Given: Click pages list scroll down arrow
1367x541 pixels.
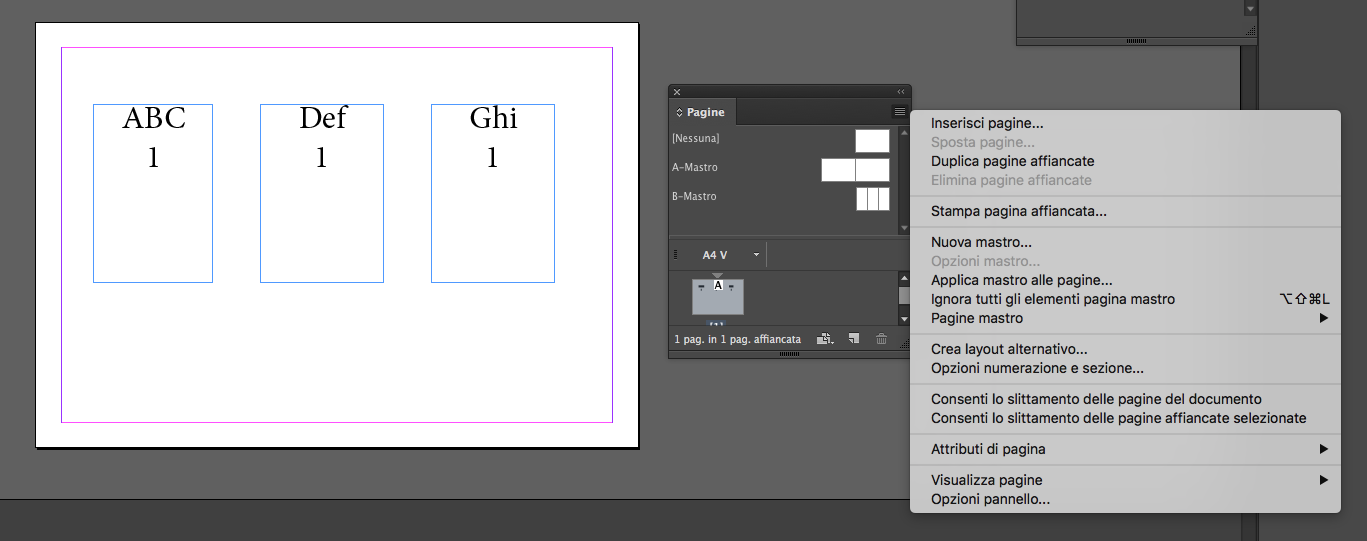Looking at the screenshot, I should click(904, 319).
